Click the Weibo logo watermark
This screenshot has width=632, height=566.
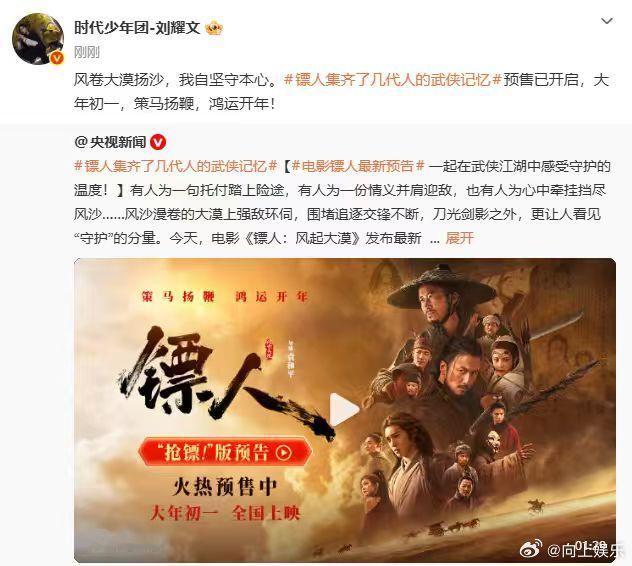[531, 549]
